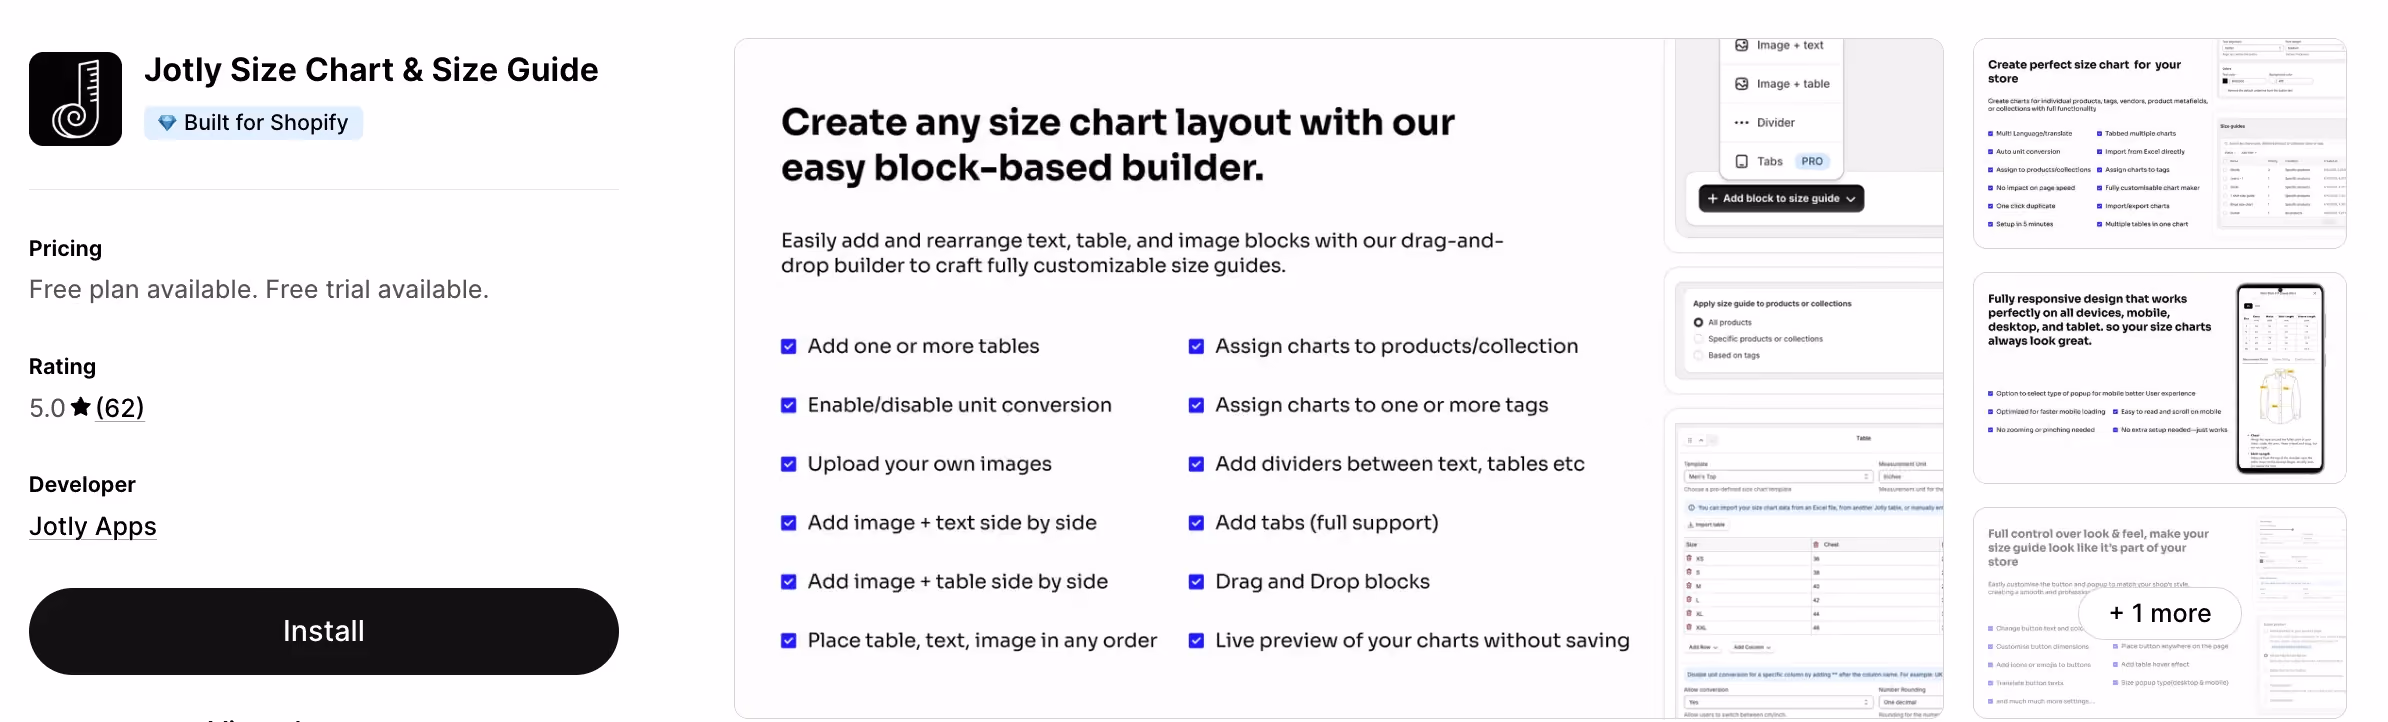The height and width of the screenshot is (722, 2388).
Task: Toggle the Add one or more tables checkbox
Action: pyautogui.click(x=789, y=346)
